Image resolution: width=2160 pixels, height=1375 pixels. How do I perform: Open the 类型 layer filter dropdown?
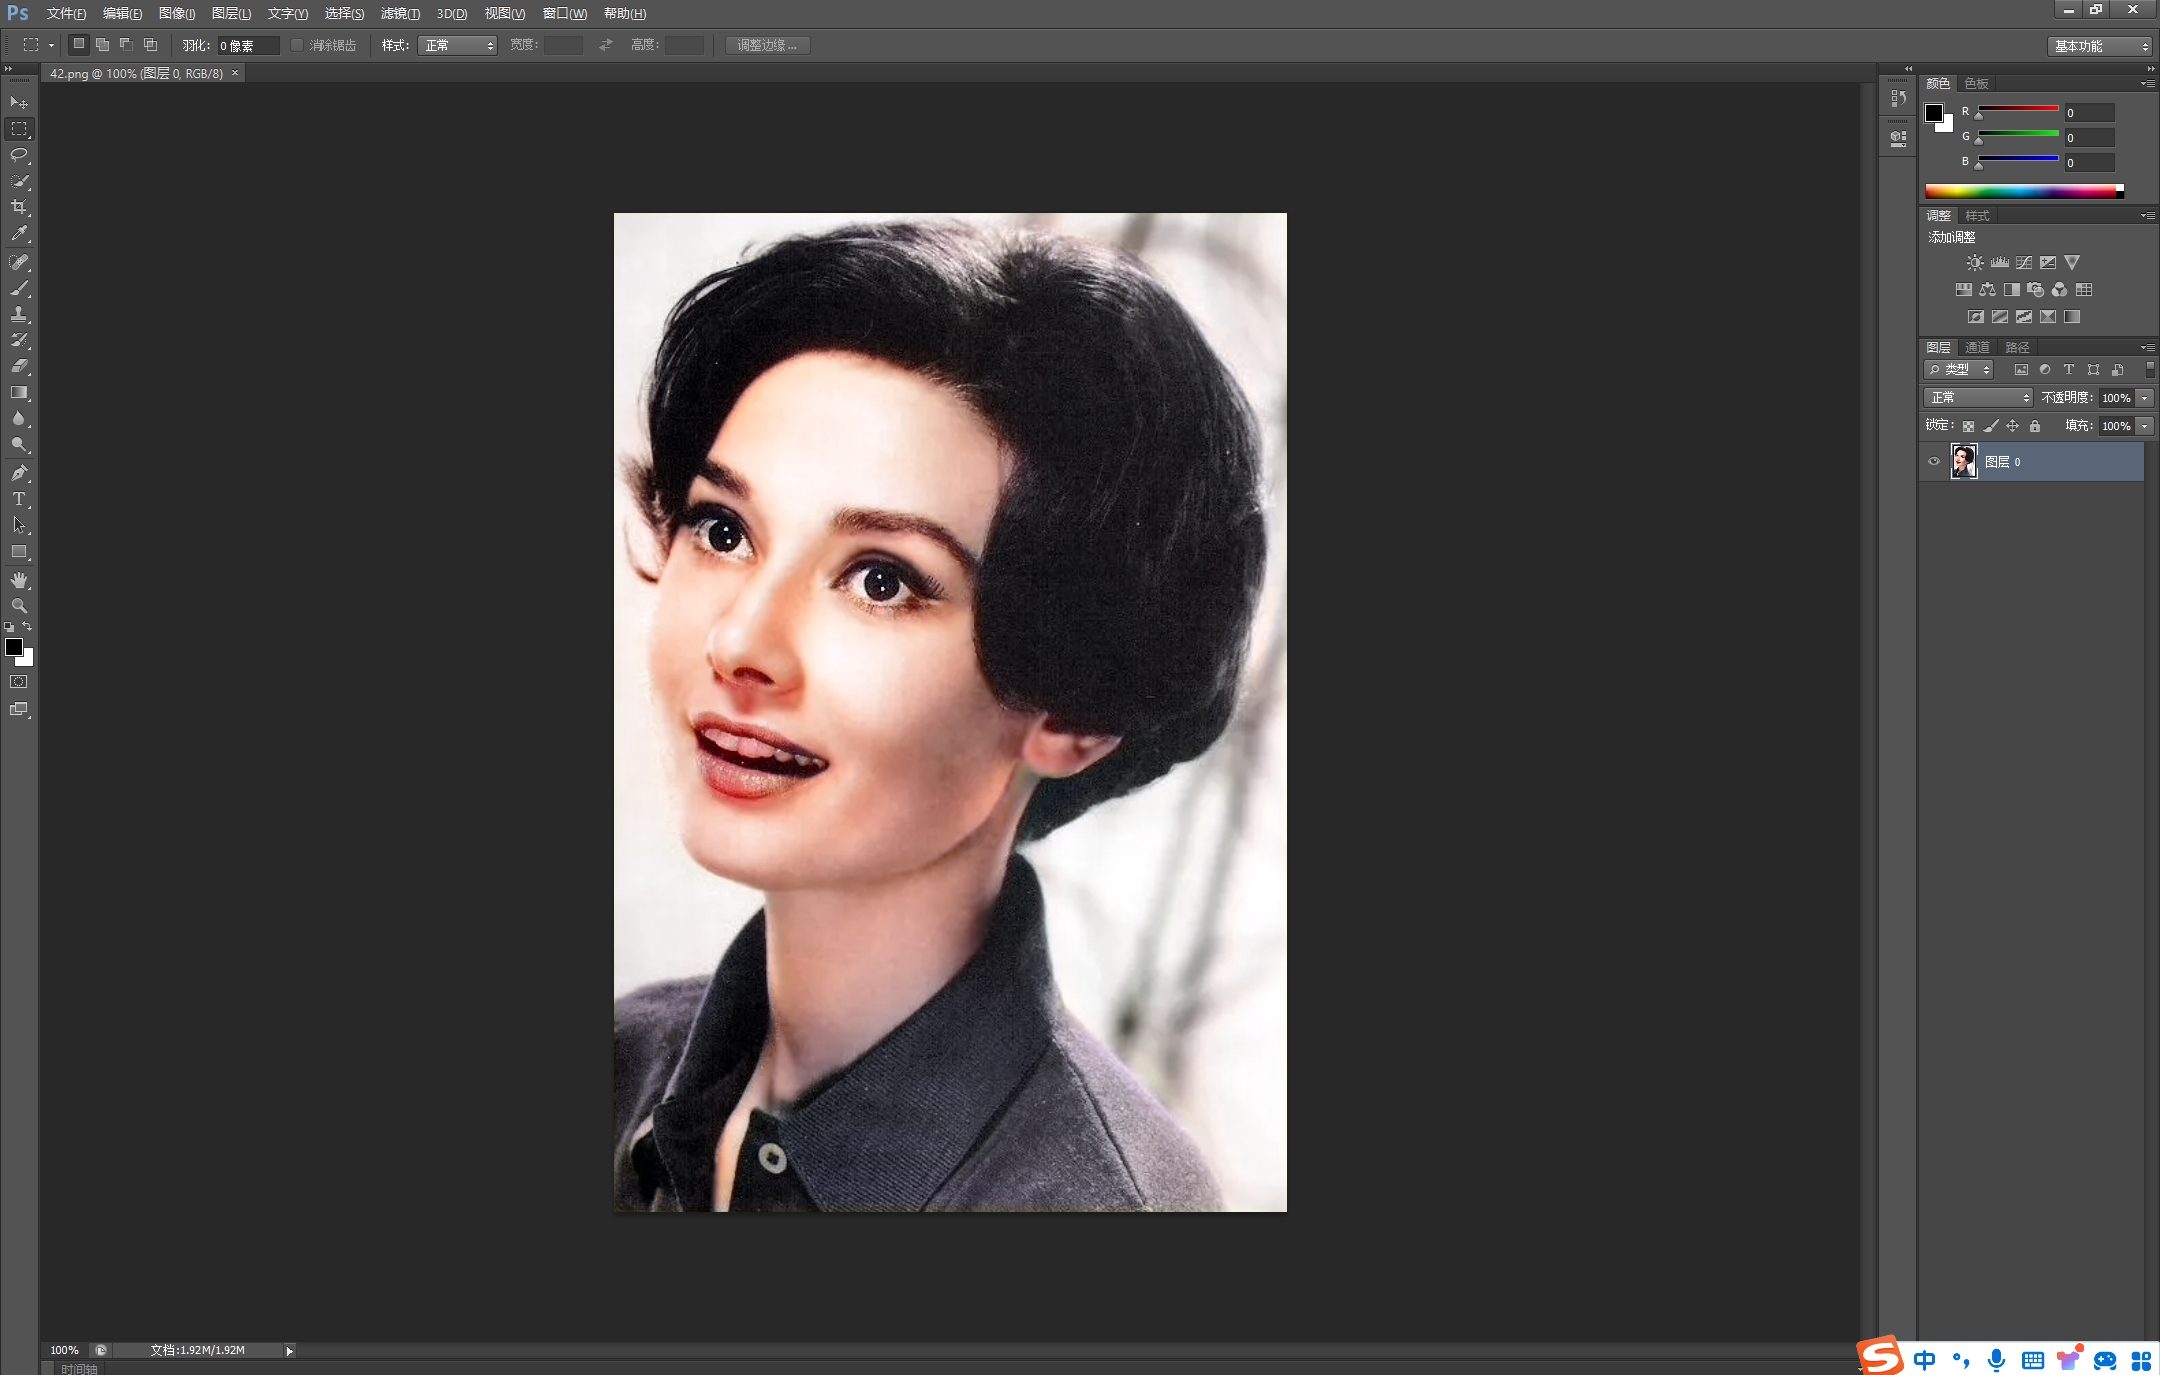point(1959,370)
